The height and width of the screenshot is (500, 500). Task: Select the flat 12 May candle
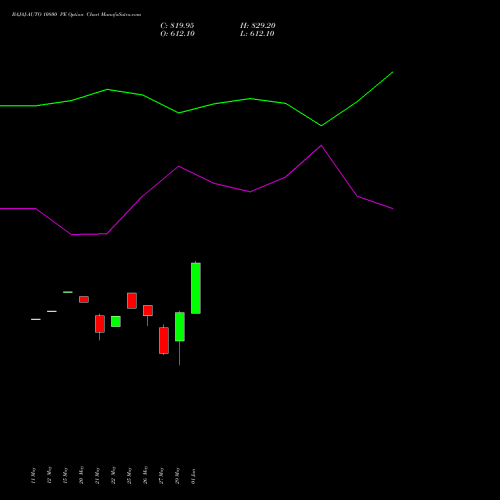coord(52,311)
